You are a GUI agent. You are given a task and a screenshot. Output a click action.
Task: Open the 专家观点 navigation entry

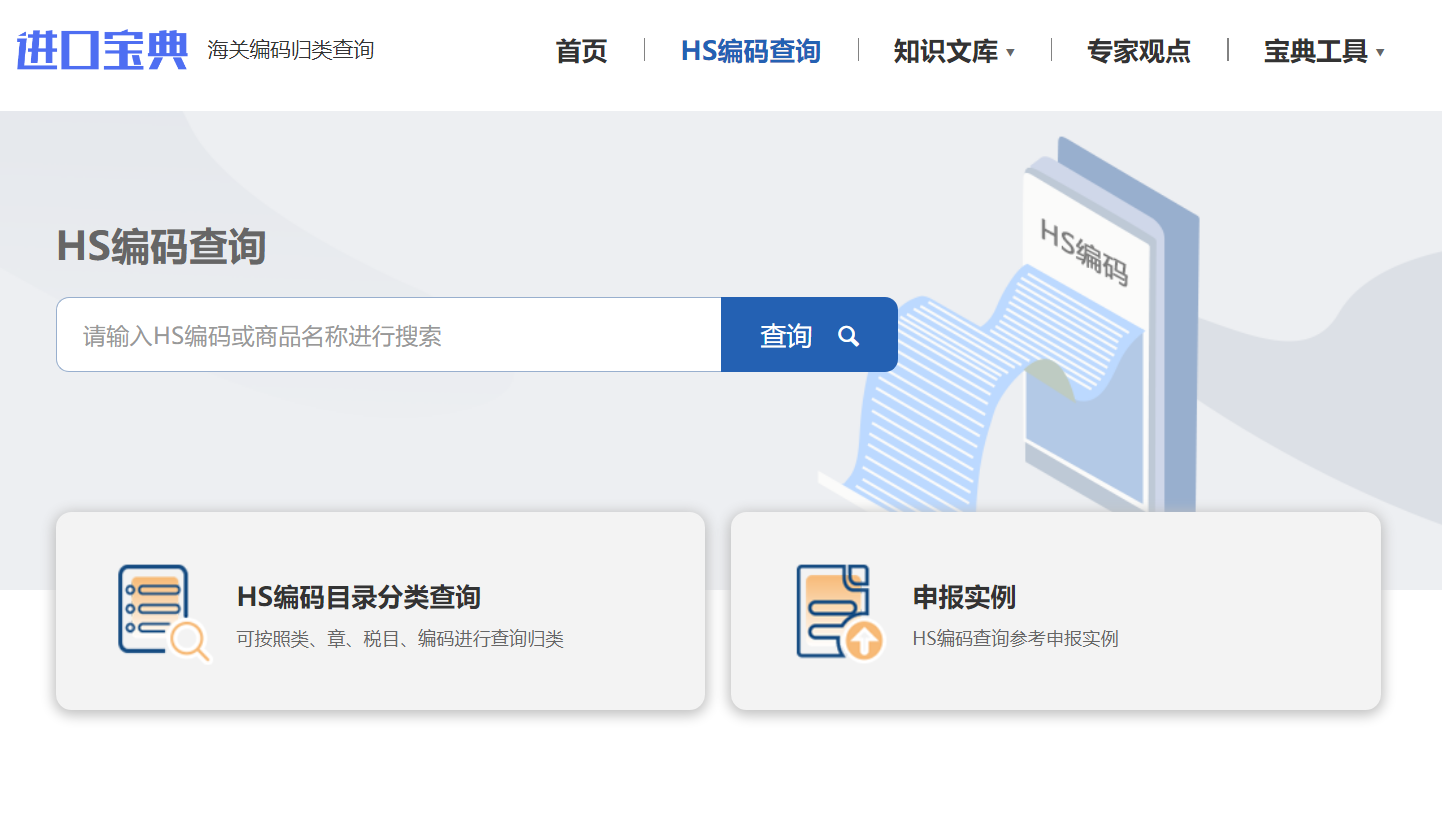[x=1139, y=51]
